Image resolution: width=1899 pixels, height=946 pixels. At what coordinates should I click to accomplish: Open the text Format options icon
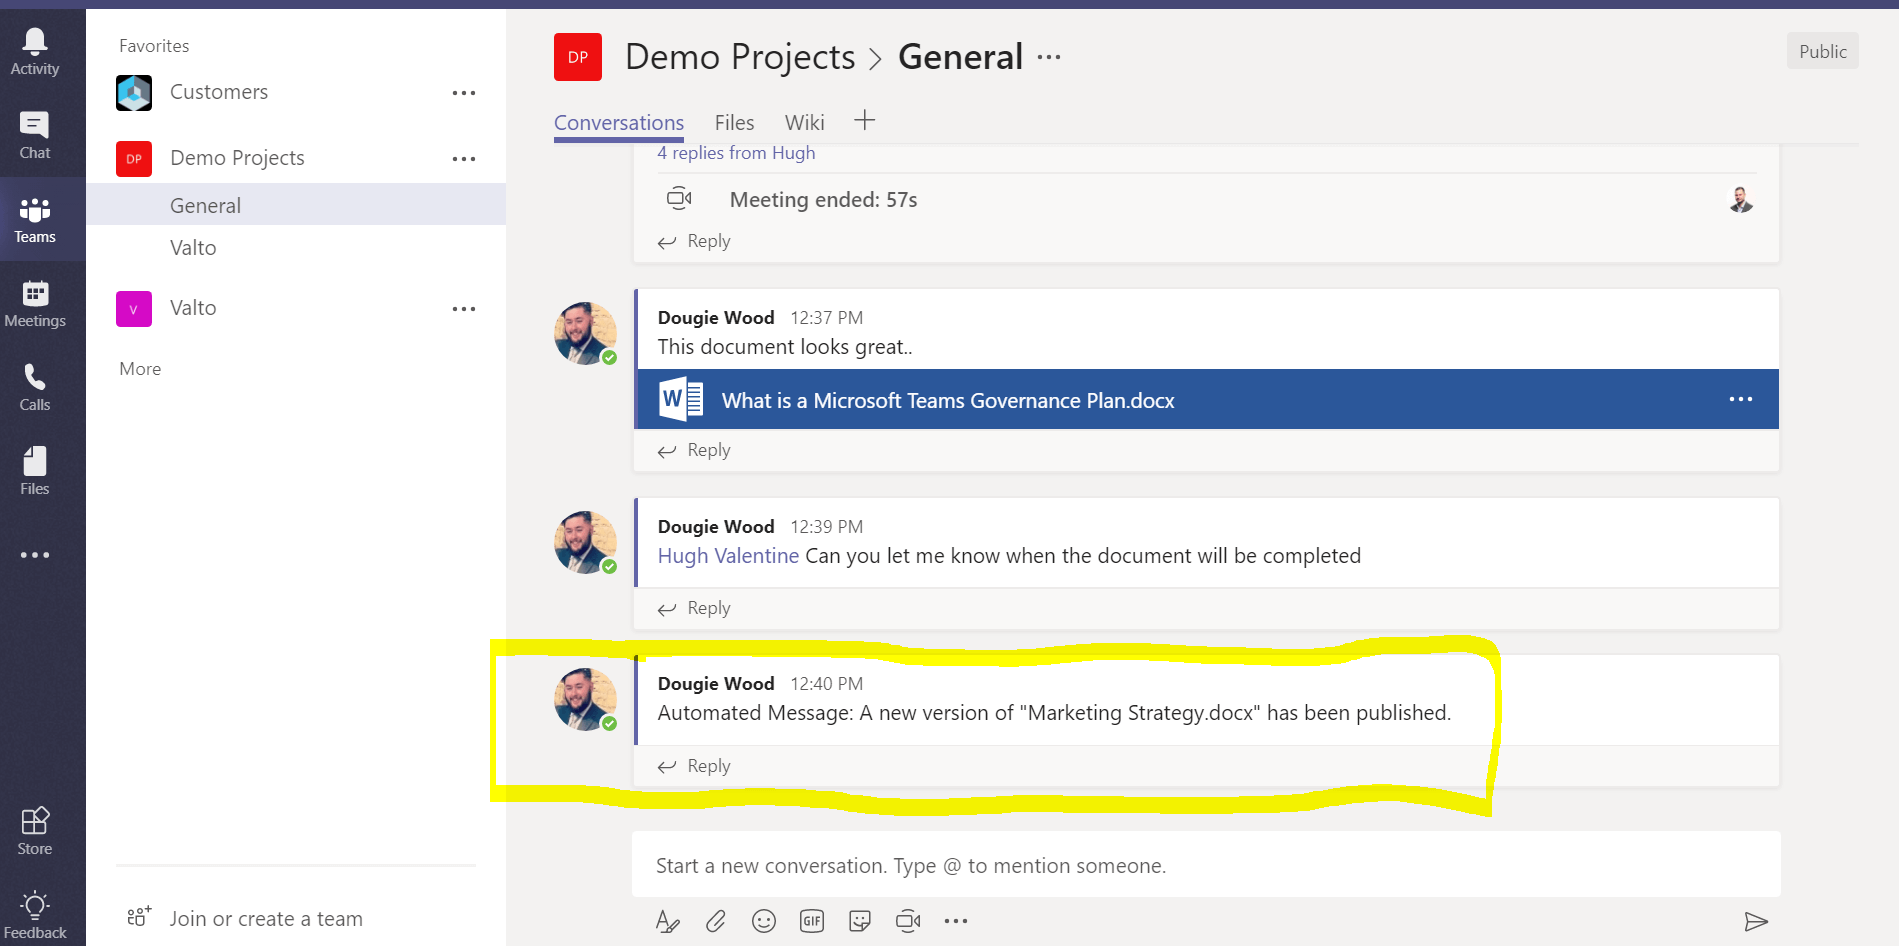coord(667,921)
